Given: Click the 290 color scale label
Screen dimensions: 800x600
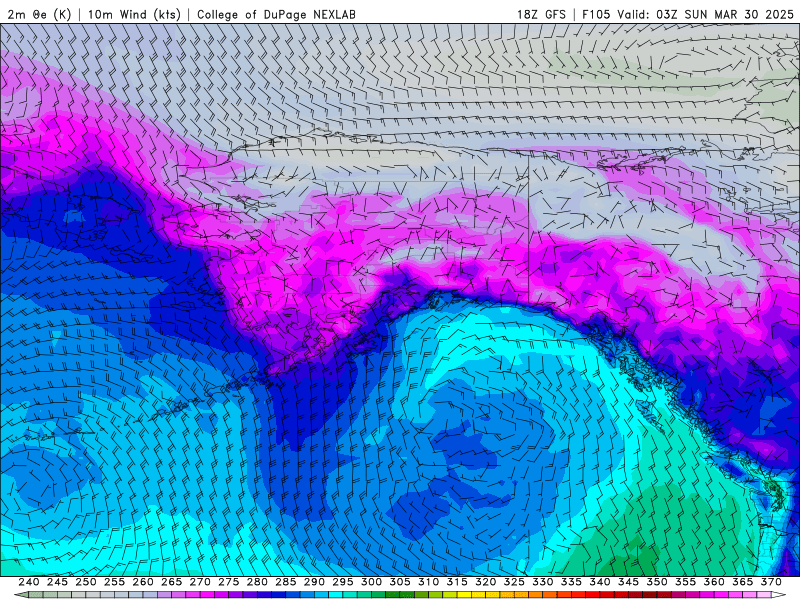Looking at the screenshot, I should tap(314, 582).
